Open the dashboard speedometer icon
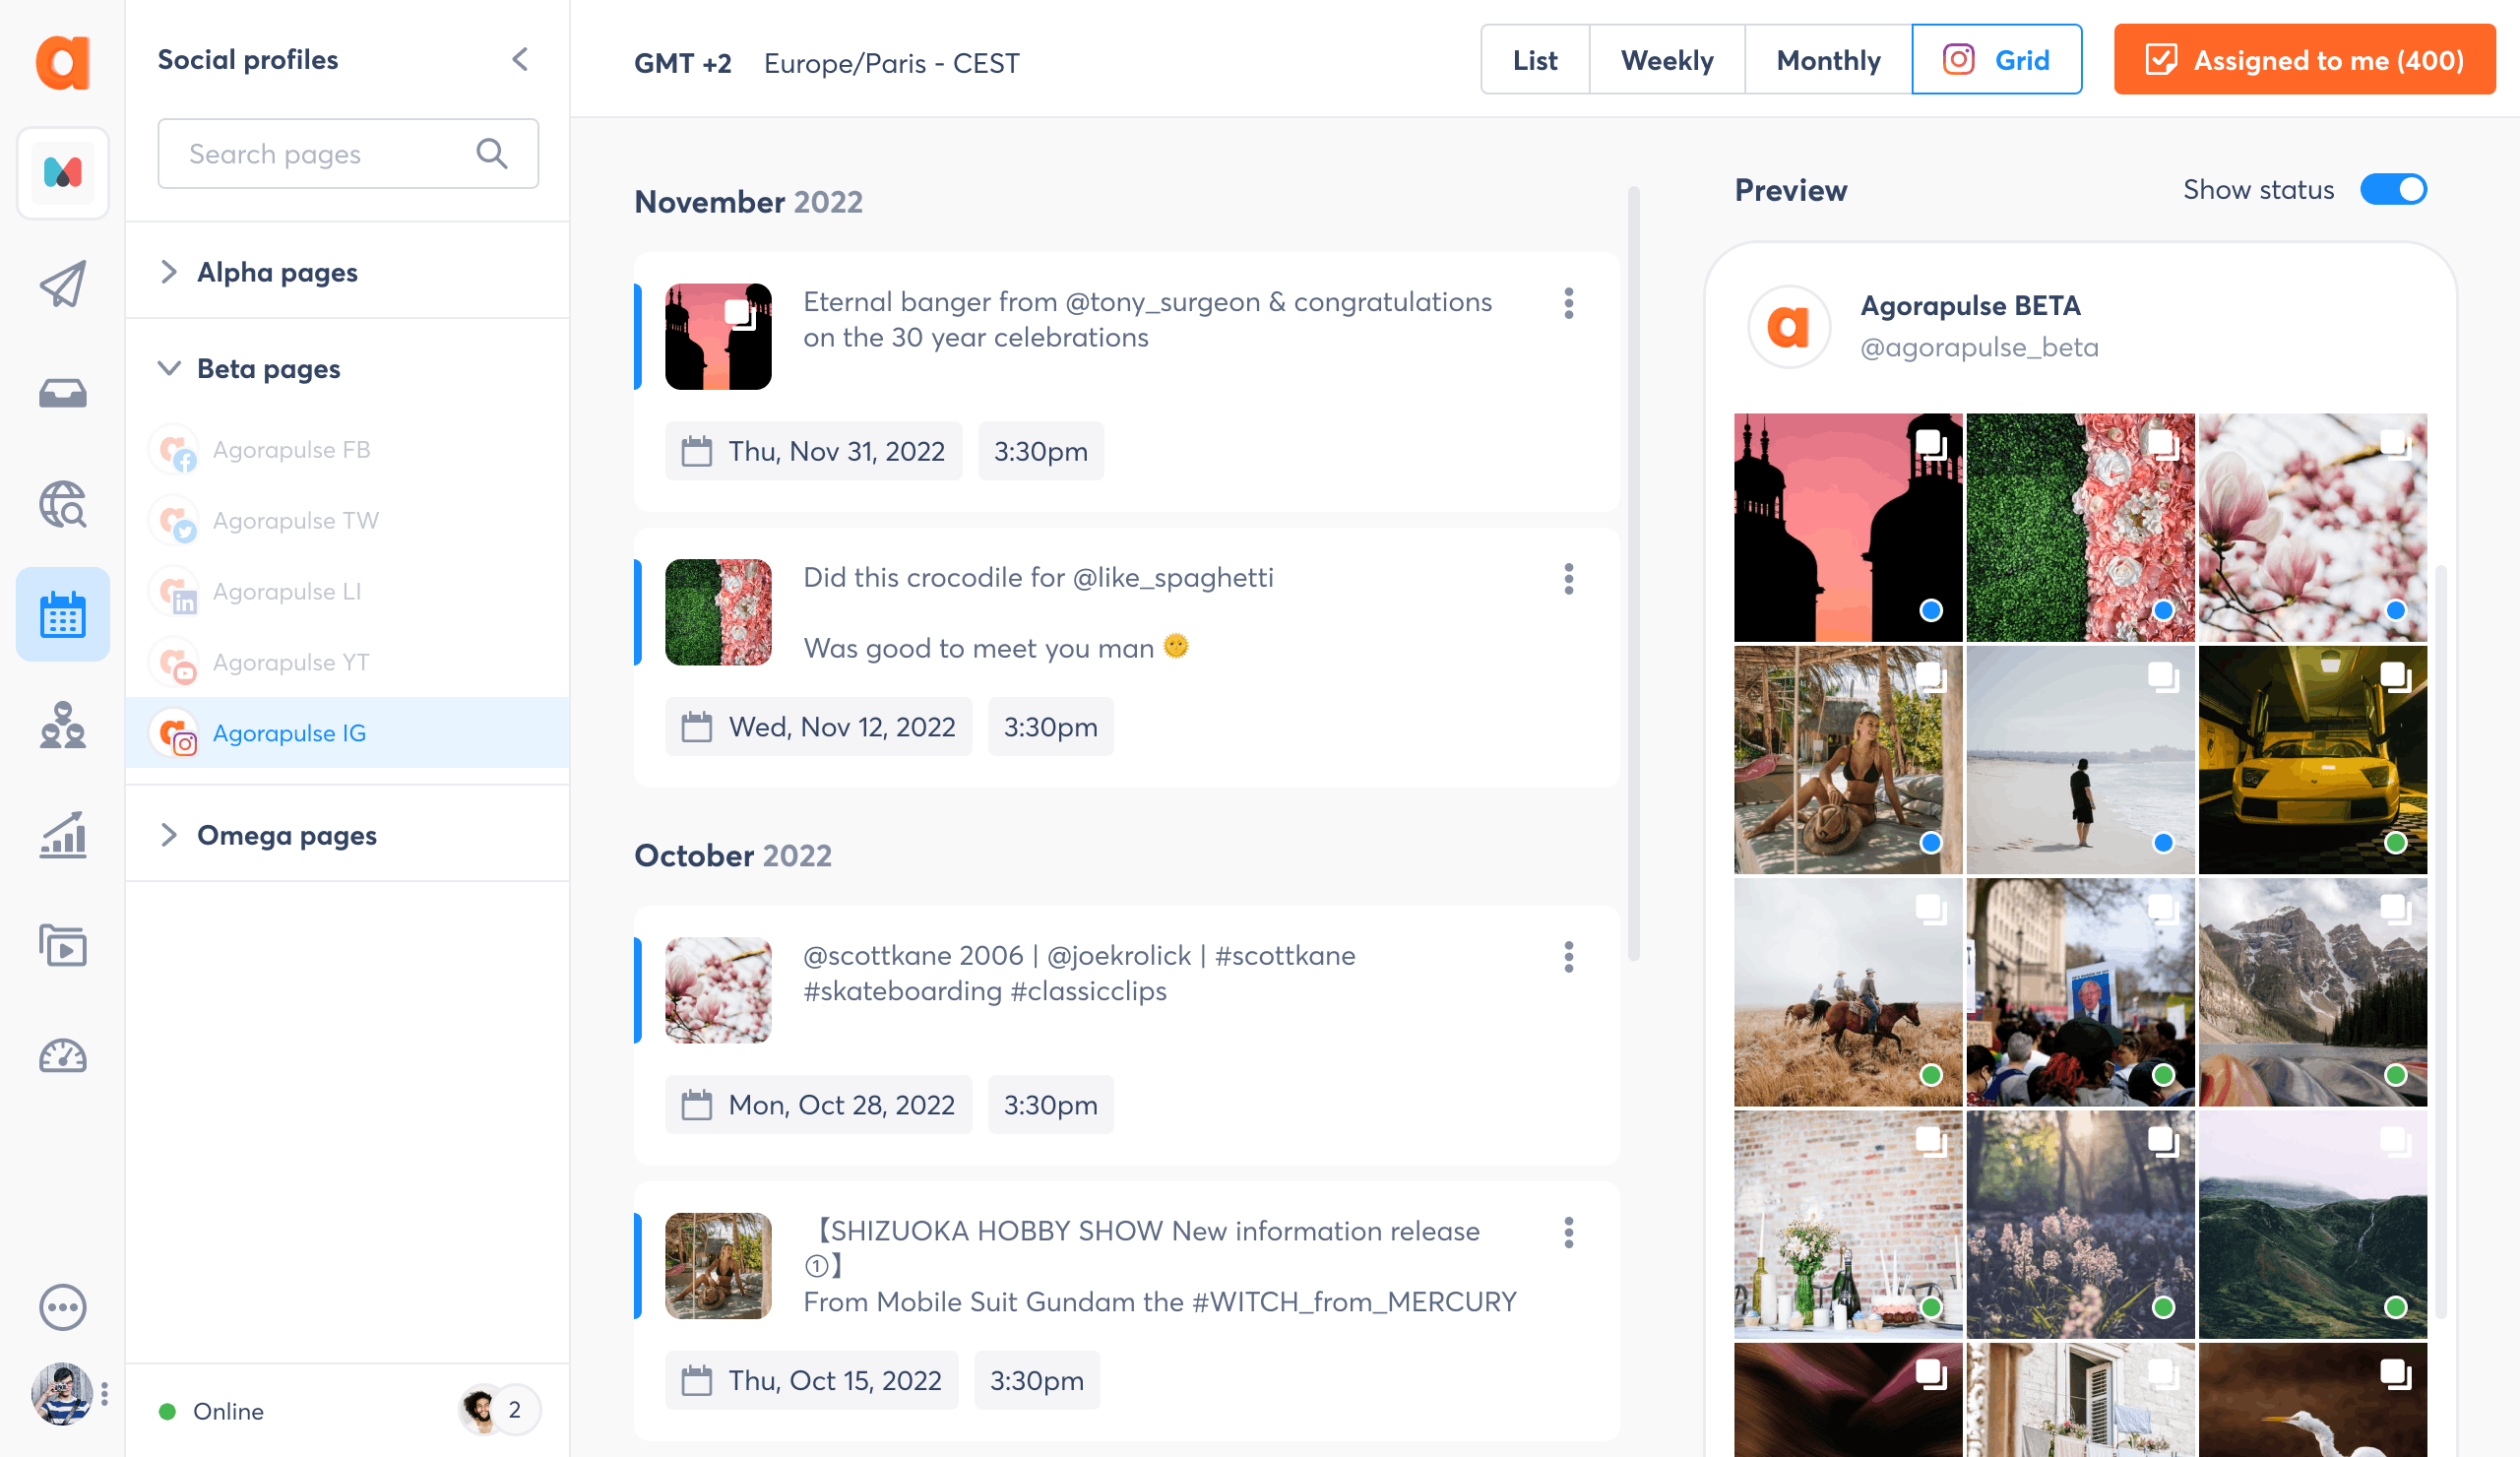2520x1457 pixels. click(62, 1056)
